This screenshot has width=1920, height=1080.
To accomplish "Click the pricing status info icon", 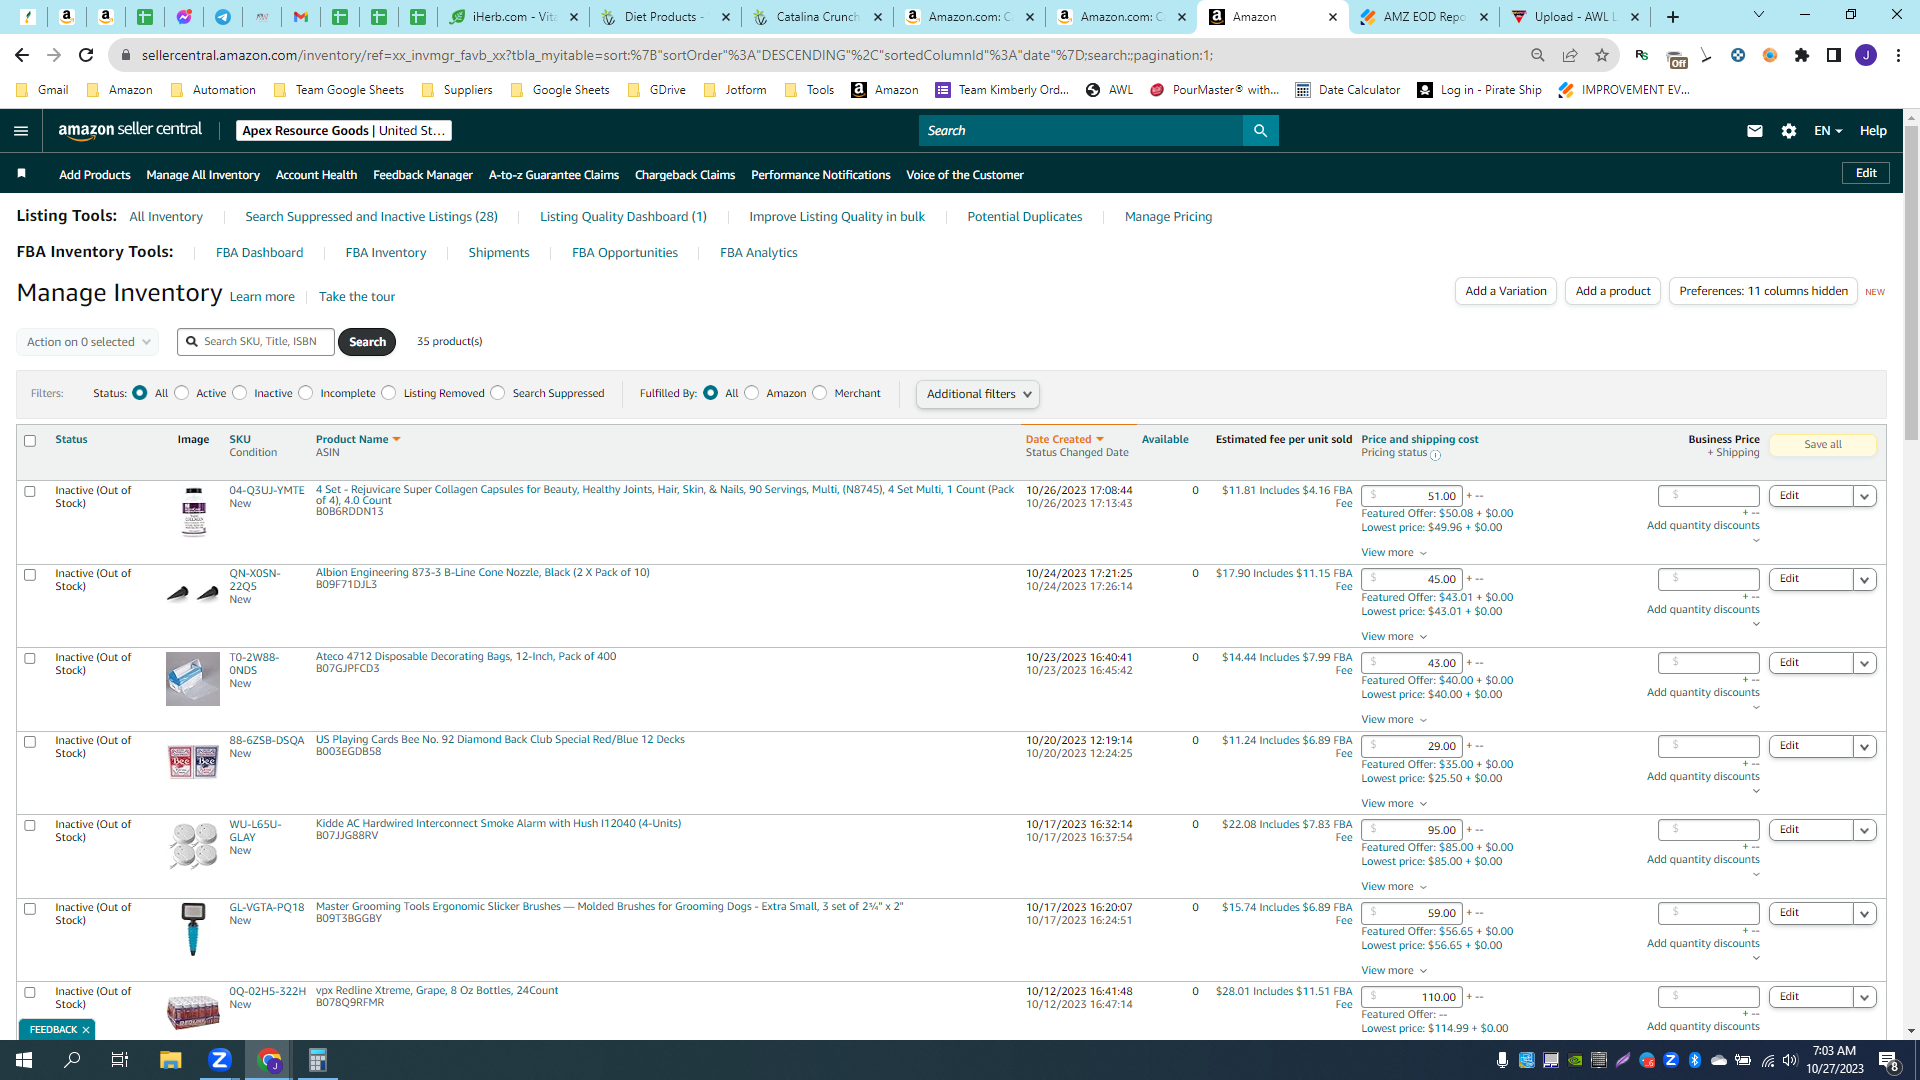I will (1436, 455).
